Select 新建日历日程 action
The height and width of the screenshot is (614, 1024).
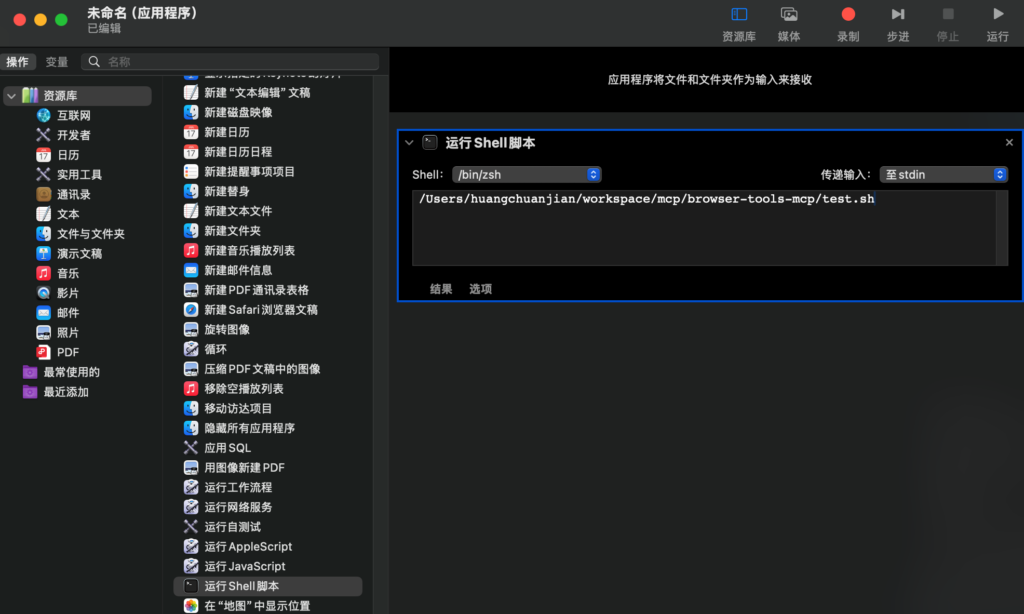pos(238,152)
